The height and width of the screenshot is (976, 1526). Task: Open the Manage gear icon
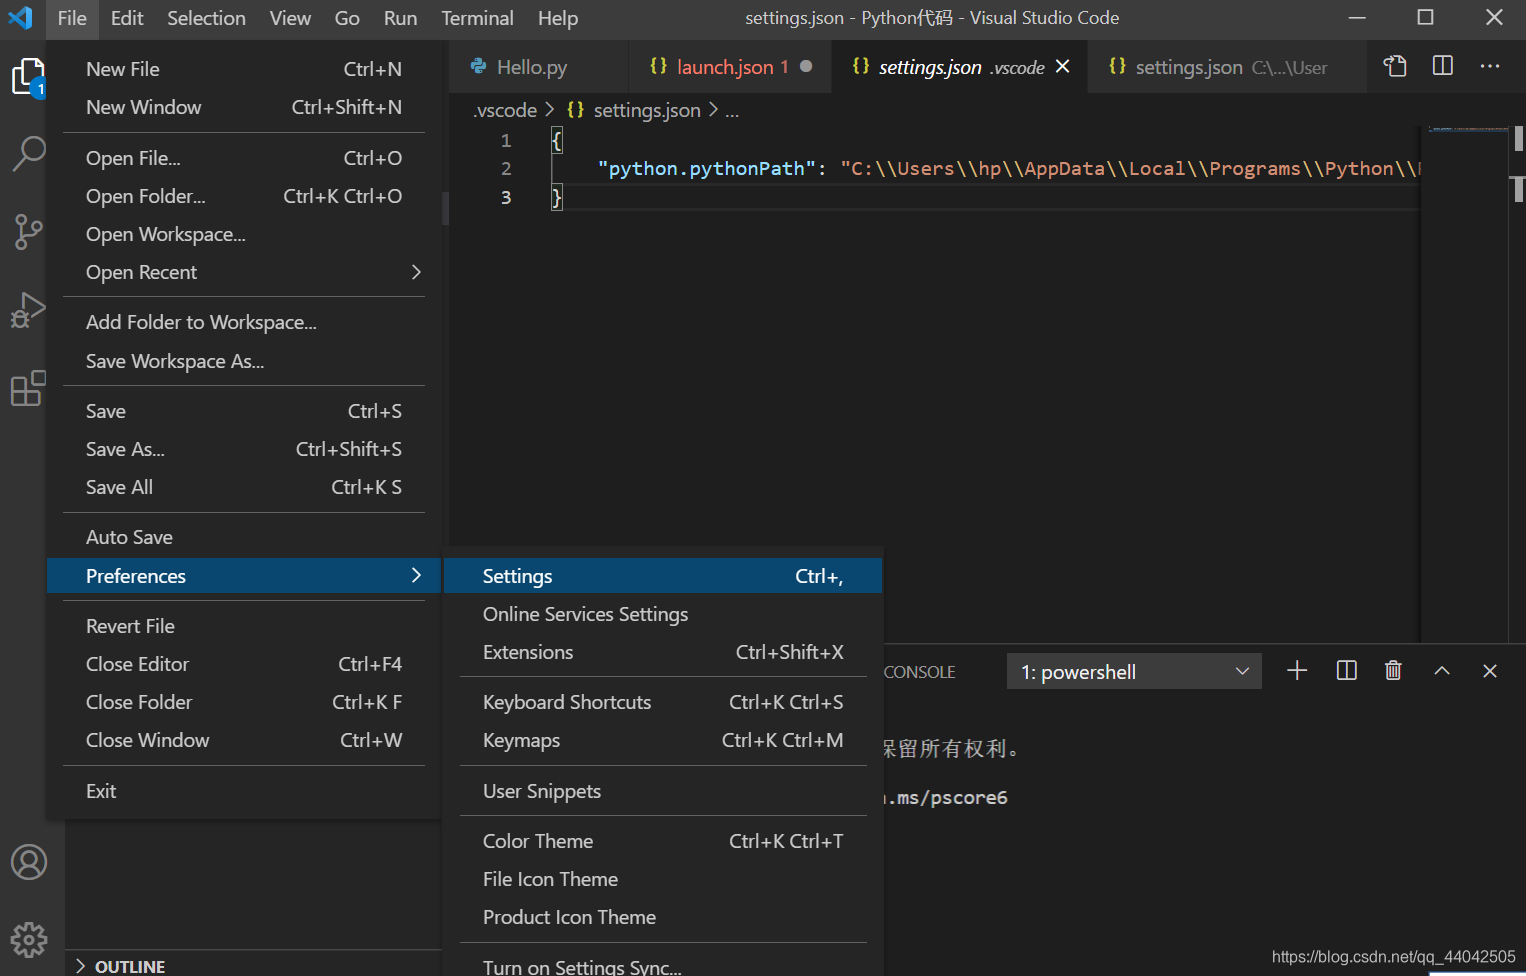point(28,939)
